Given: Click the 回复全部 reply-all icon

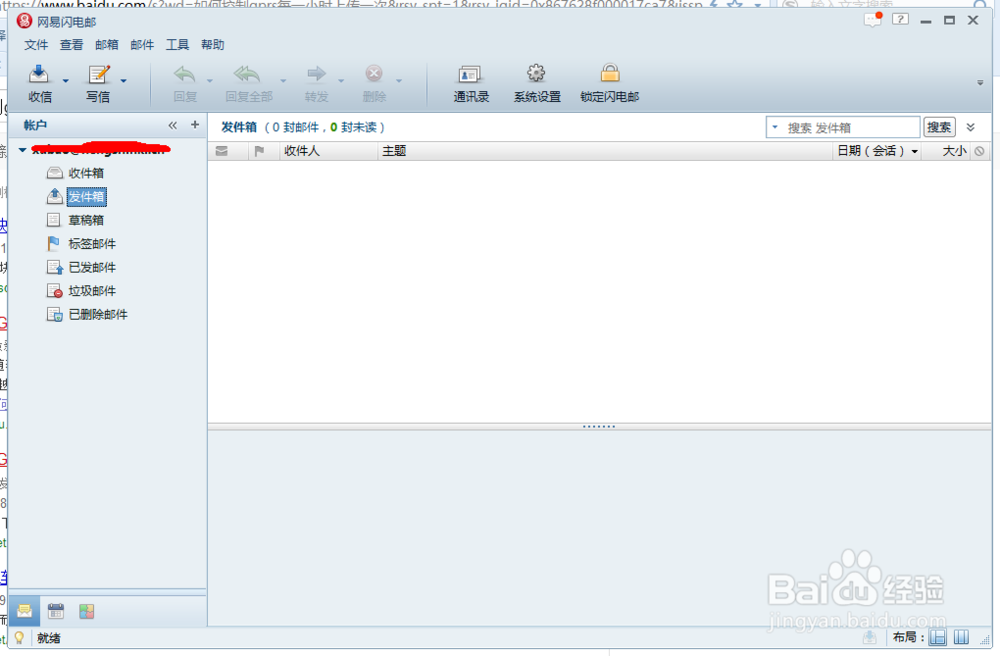Looking at the screenshot, I should pos(247,74).
